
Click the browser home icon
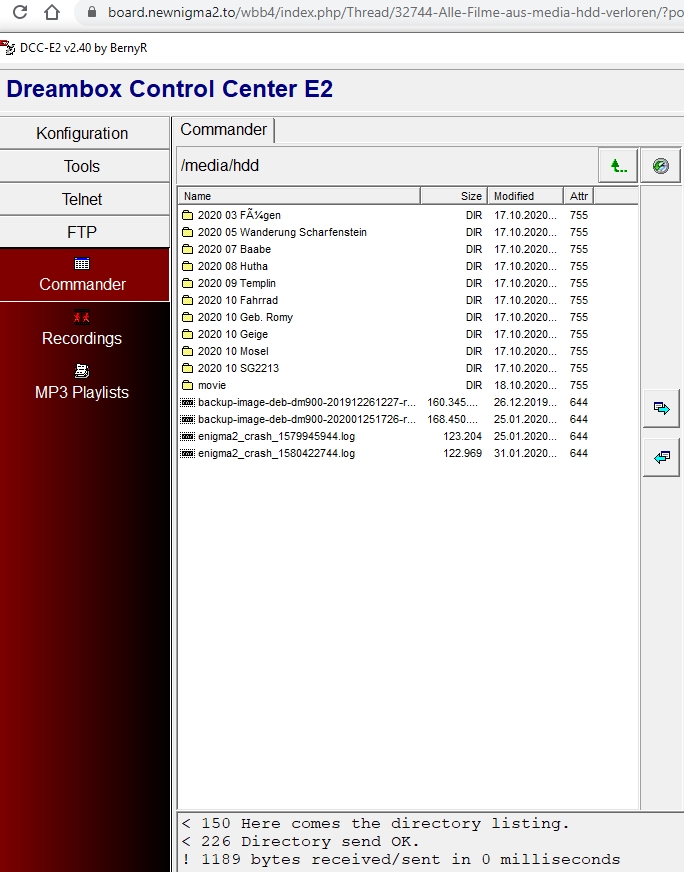(x=51, y=13)
